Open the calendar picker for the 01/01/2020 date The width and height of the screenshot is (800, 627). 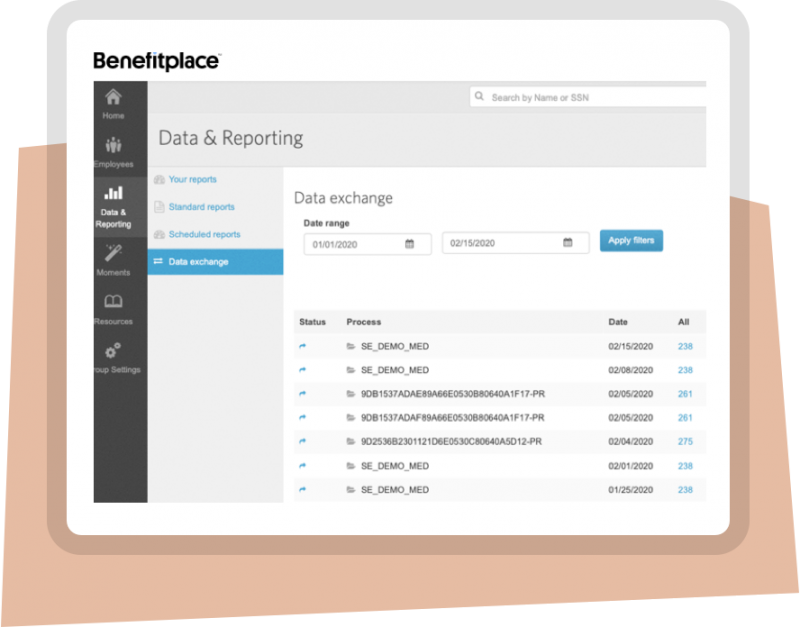pos(410,244)
